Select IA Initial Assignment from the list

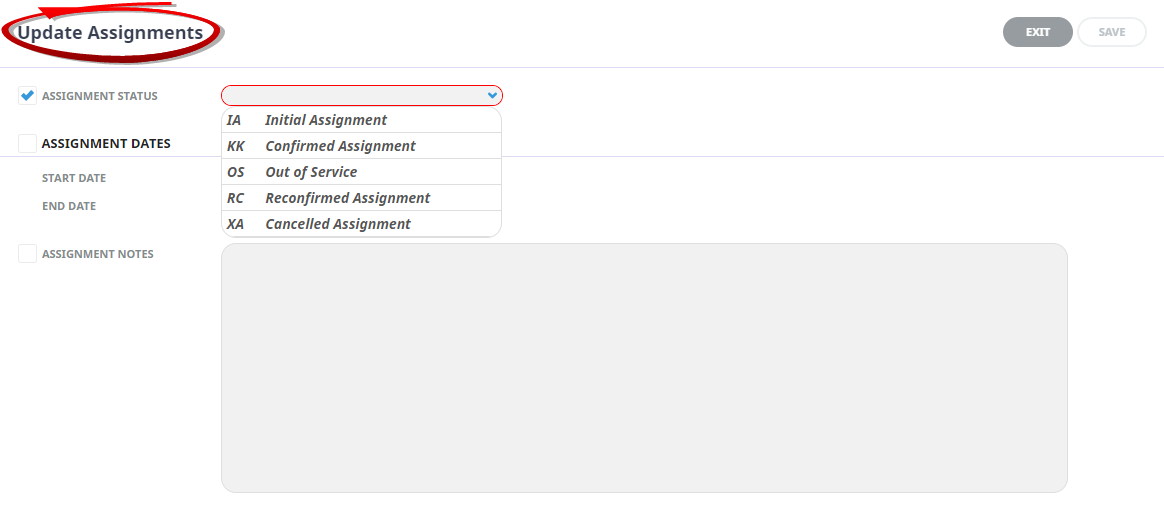click(362, 120)
